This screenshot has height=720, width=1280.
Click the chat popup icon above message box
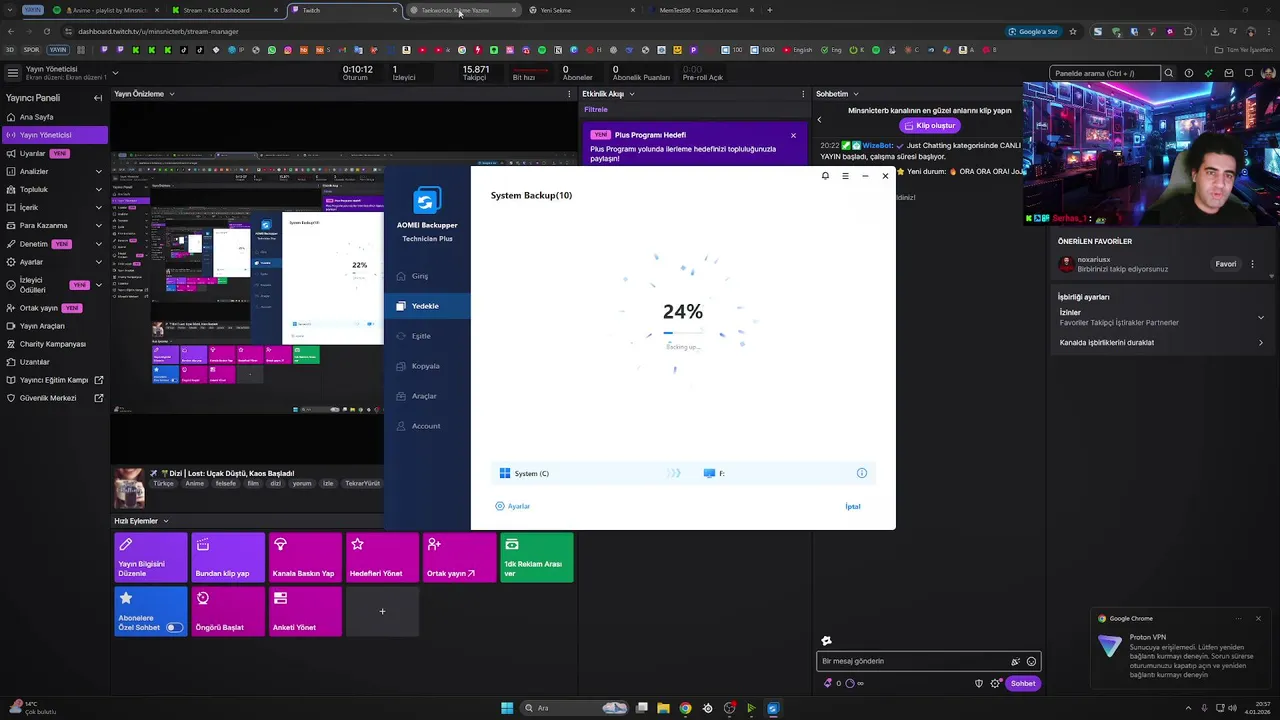(x=826, y=641)
